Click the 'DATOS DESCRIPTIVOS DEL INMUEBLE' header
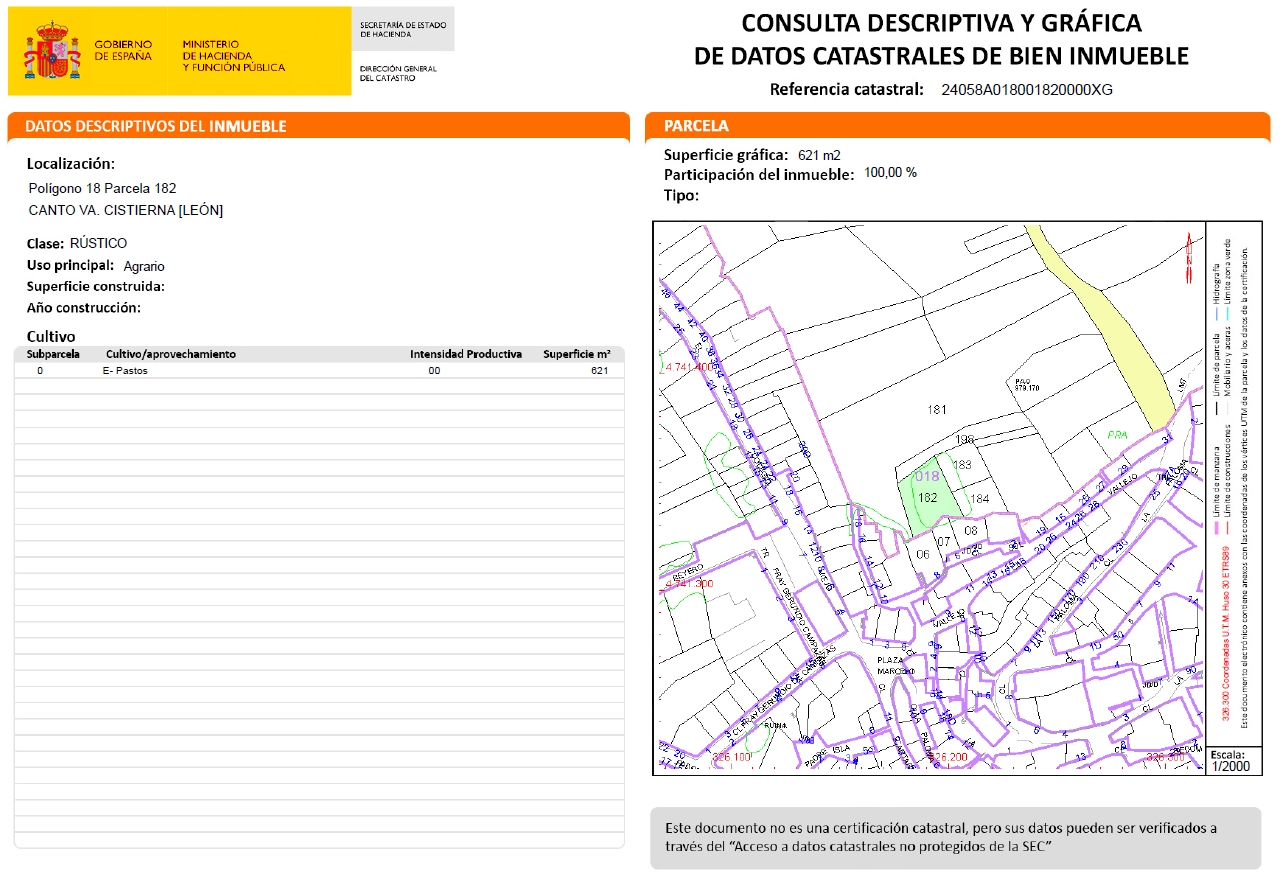The width and height of the screenshot is (1285, 881). (156, 126)
